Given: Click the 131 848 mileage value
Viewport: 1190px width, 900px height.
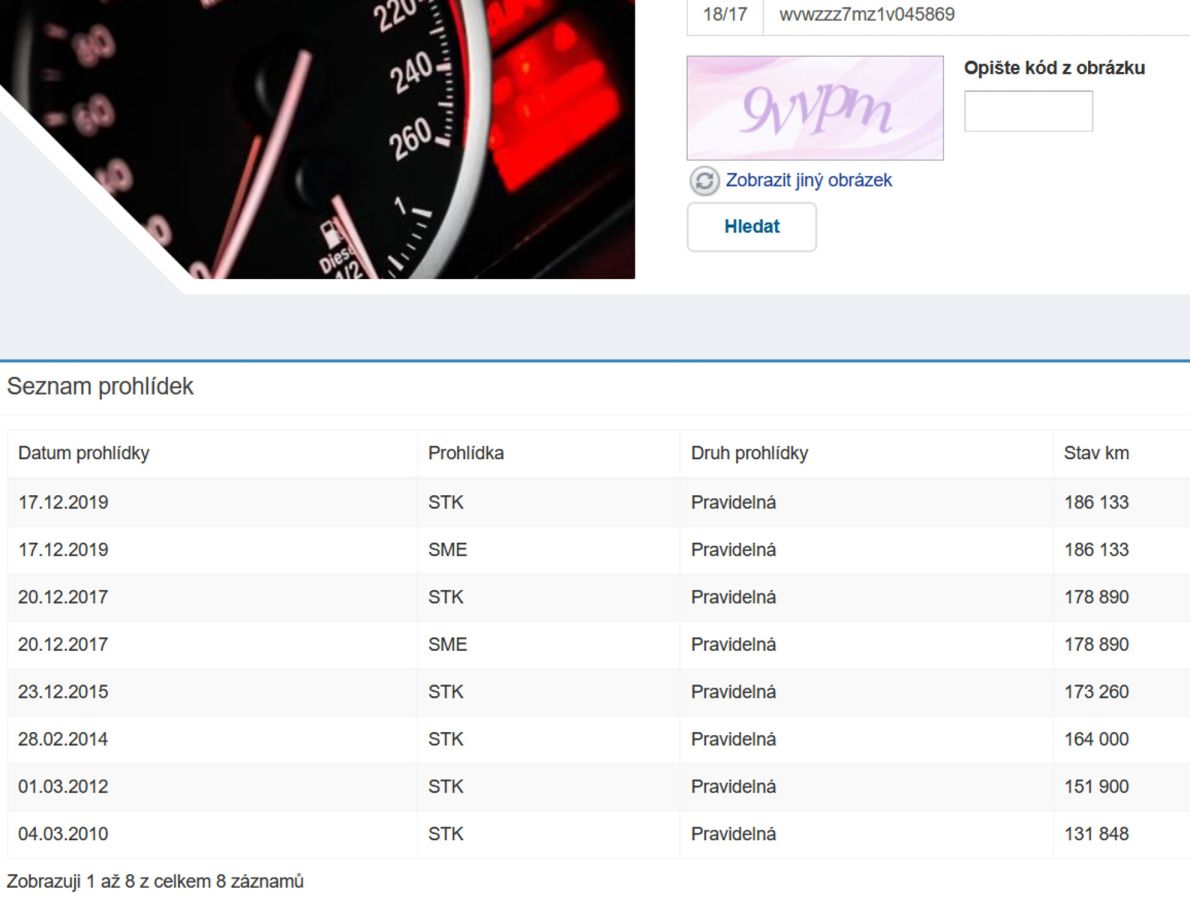Looking at the screenshot, I should [1096, 834].
